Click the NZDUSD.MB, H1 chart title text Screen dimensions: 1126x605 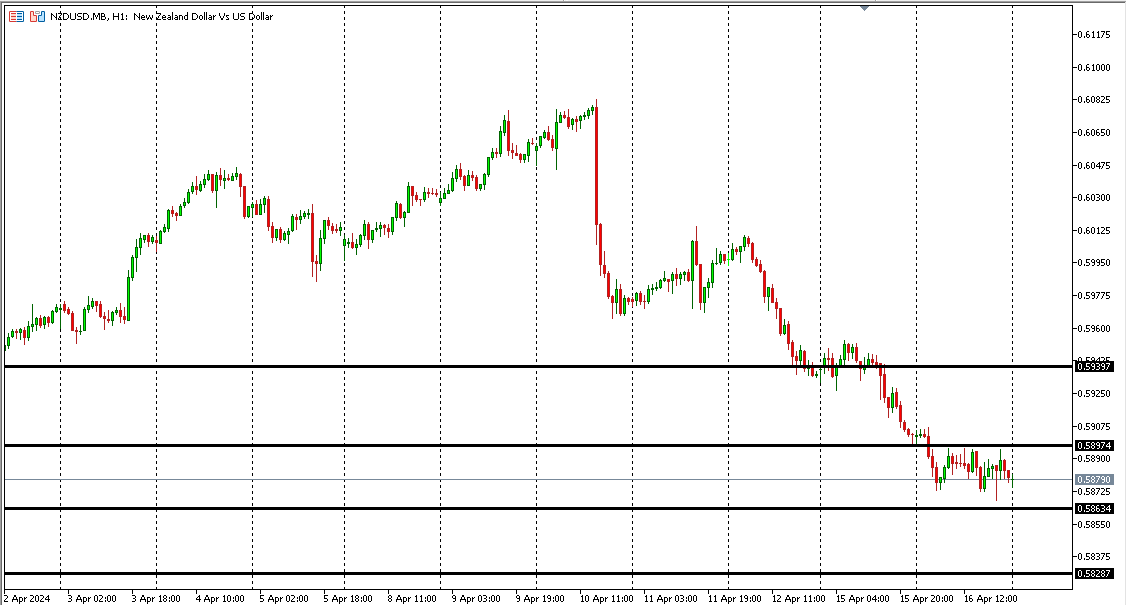162,16
